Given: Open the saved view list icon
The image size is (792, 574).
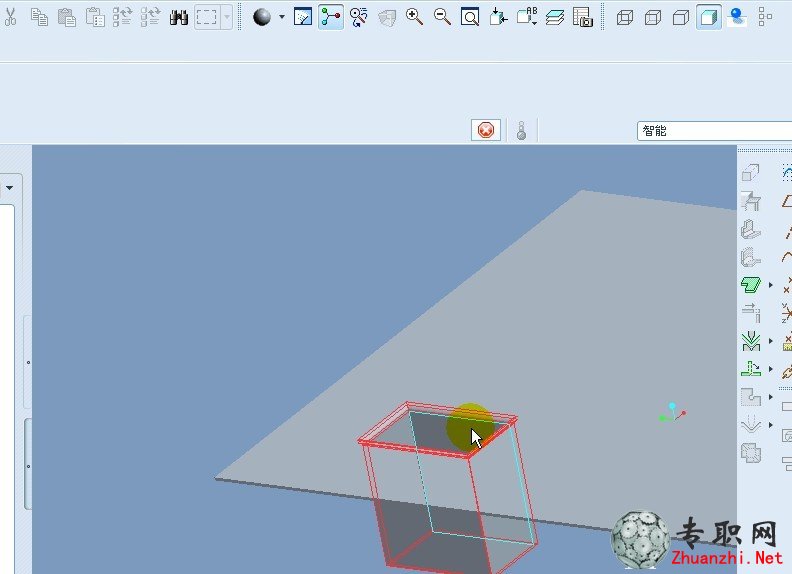Looking at the screenshot, I should [527, 17].
